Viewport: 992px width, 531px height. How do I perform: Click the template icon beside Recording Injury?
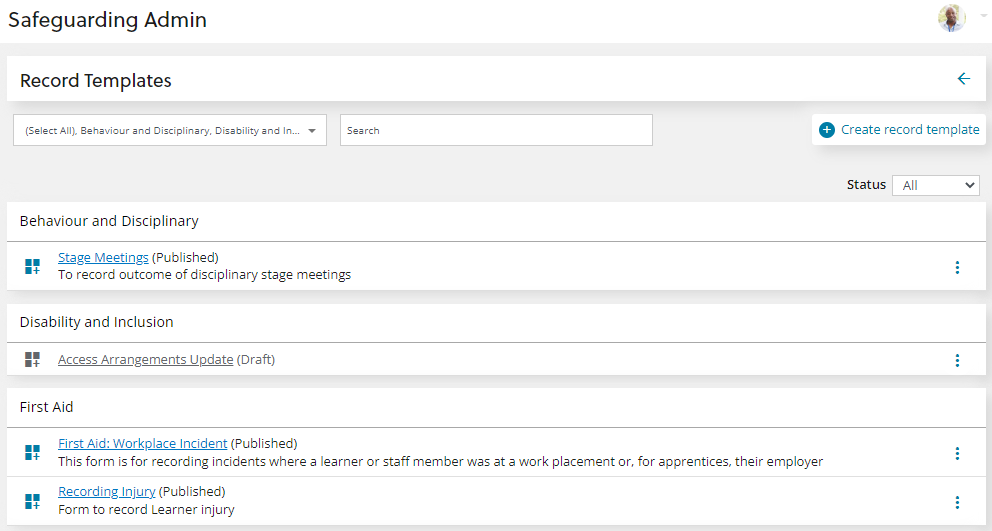pos(32,501)
